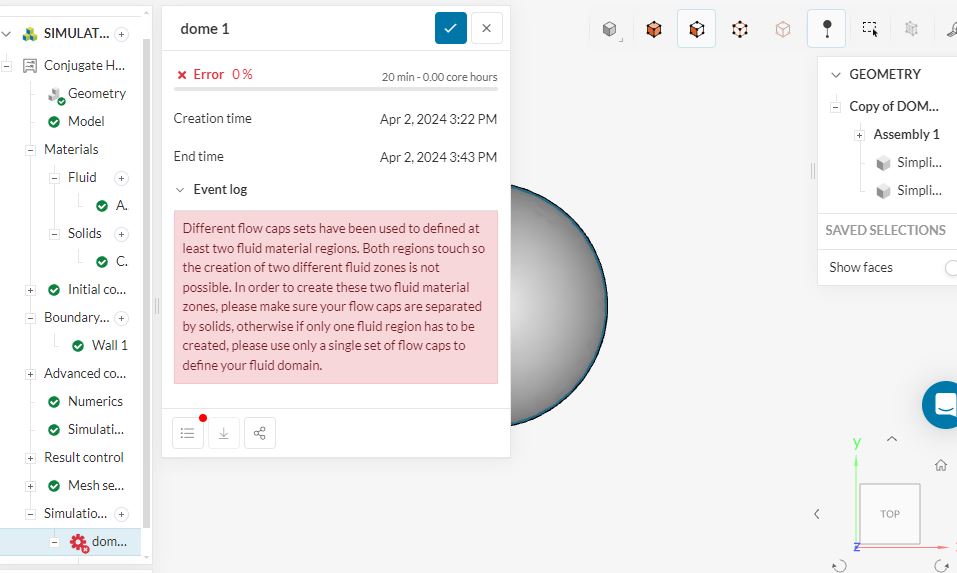
Task: Expand Assembly 1 in geometry tree
Action: pos(859,135)
